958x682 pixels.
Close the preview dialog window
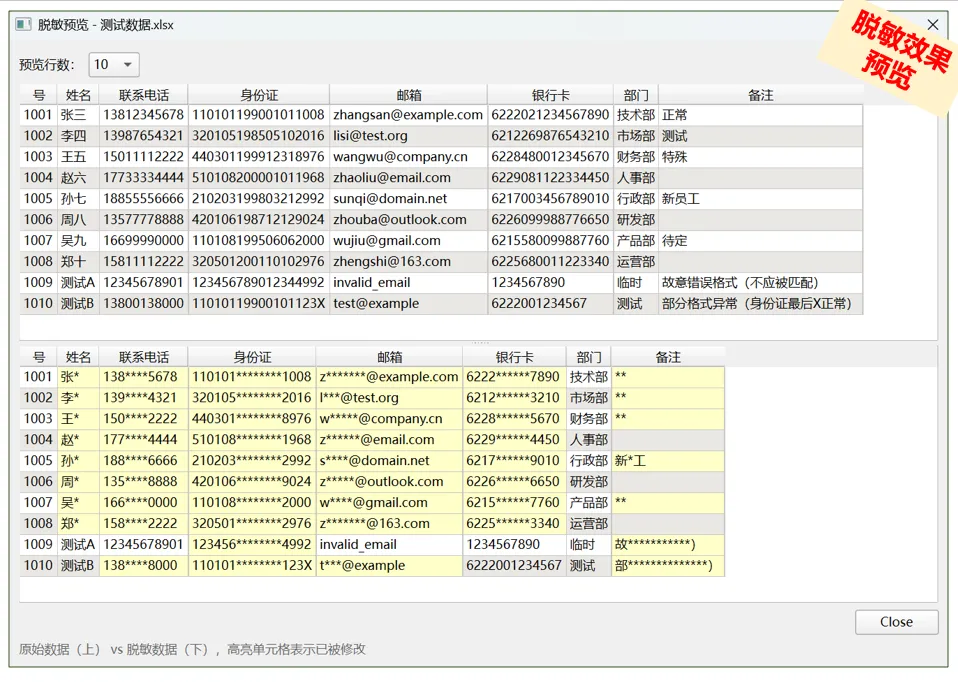(x=932, y=25)
